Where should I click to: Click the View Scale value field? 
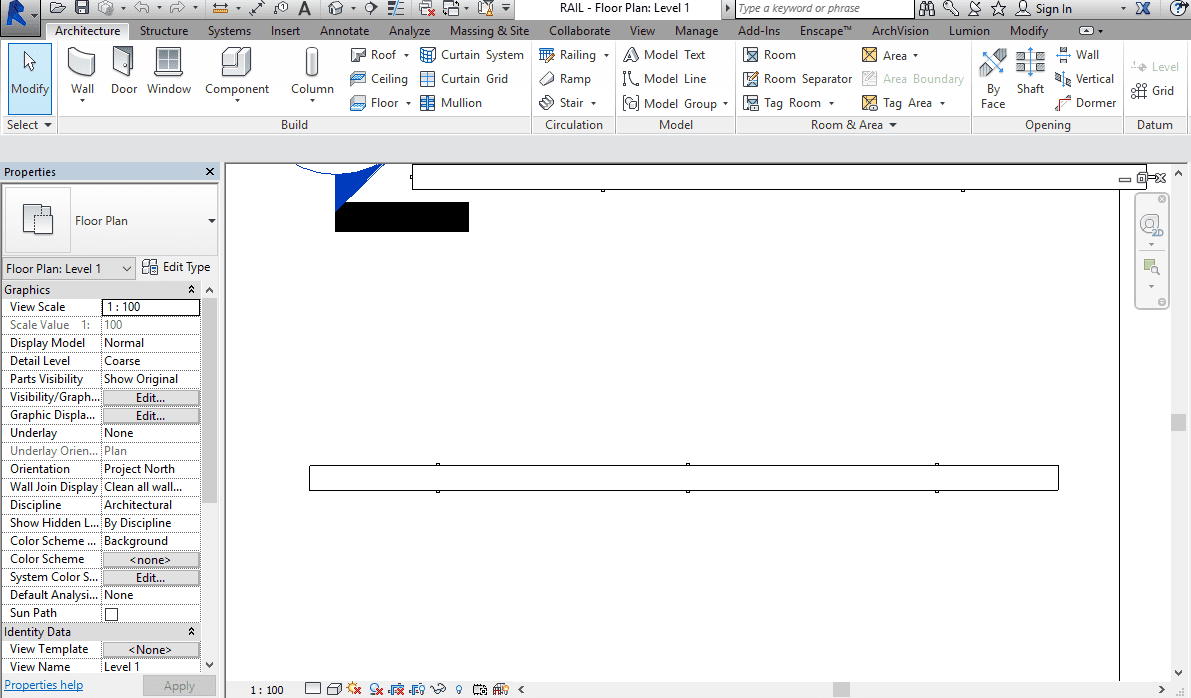(150, 307)
